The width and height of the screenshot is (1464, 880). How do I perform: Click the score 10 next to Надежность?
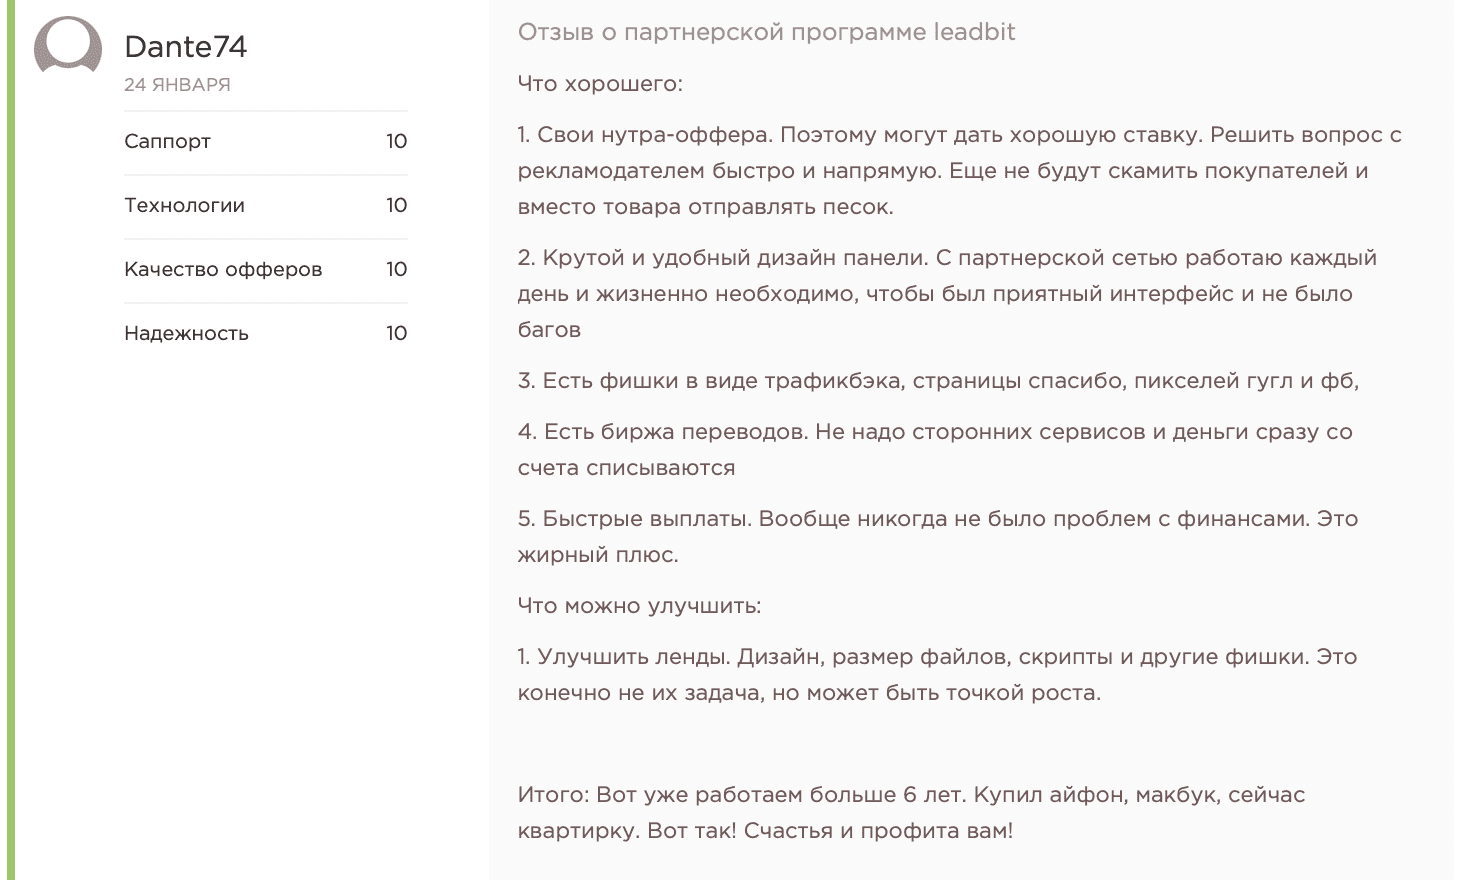[397, 333]
